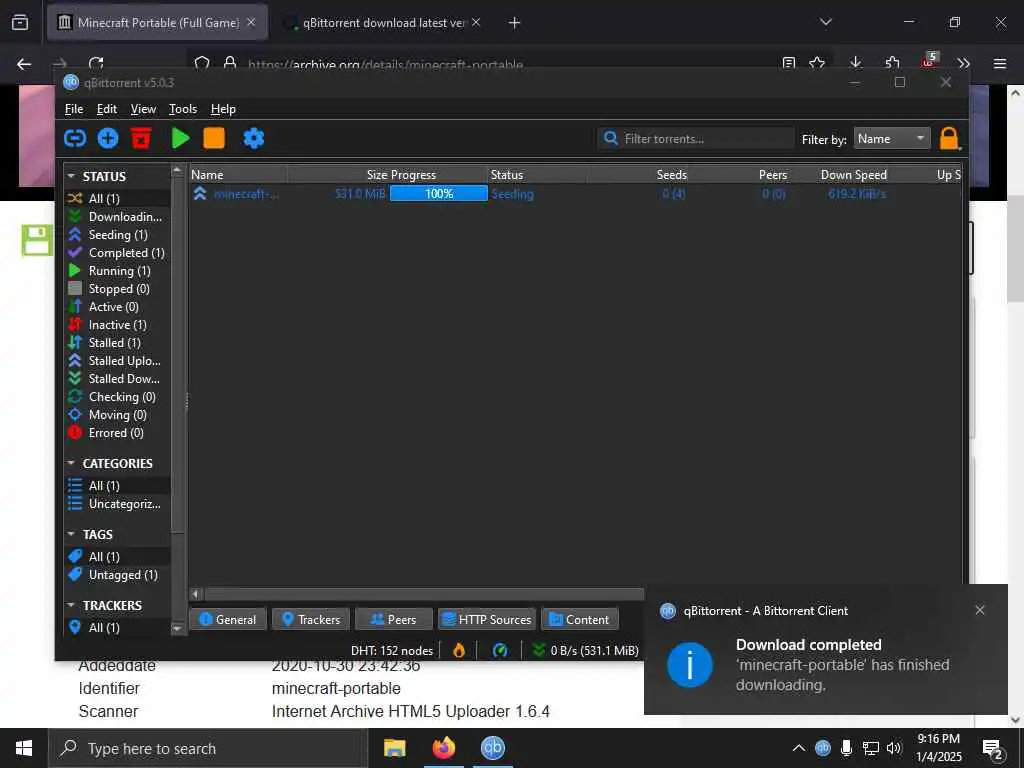1024x768 pixels.
Task: Open Firefox toolbar overflow chevron
Action: click(963, 63)
